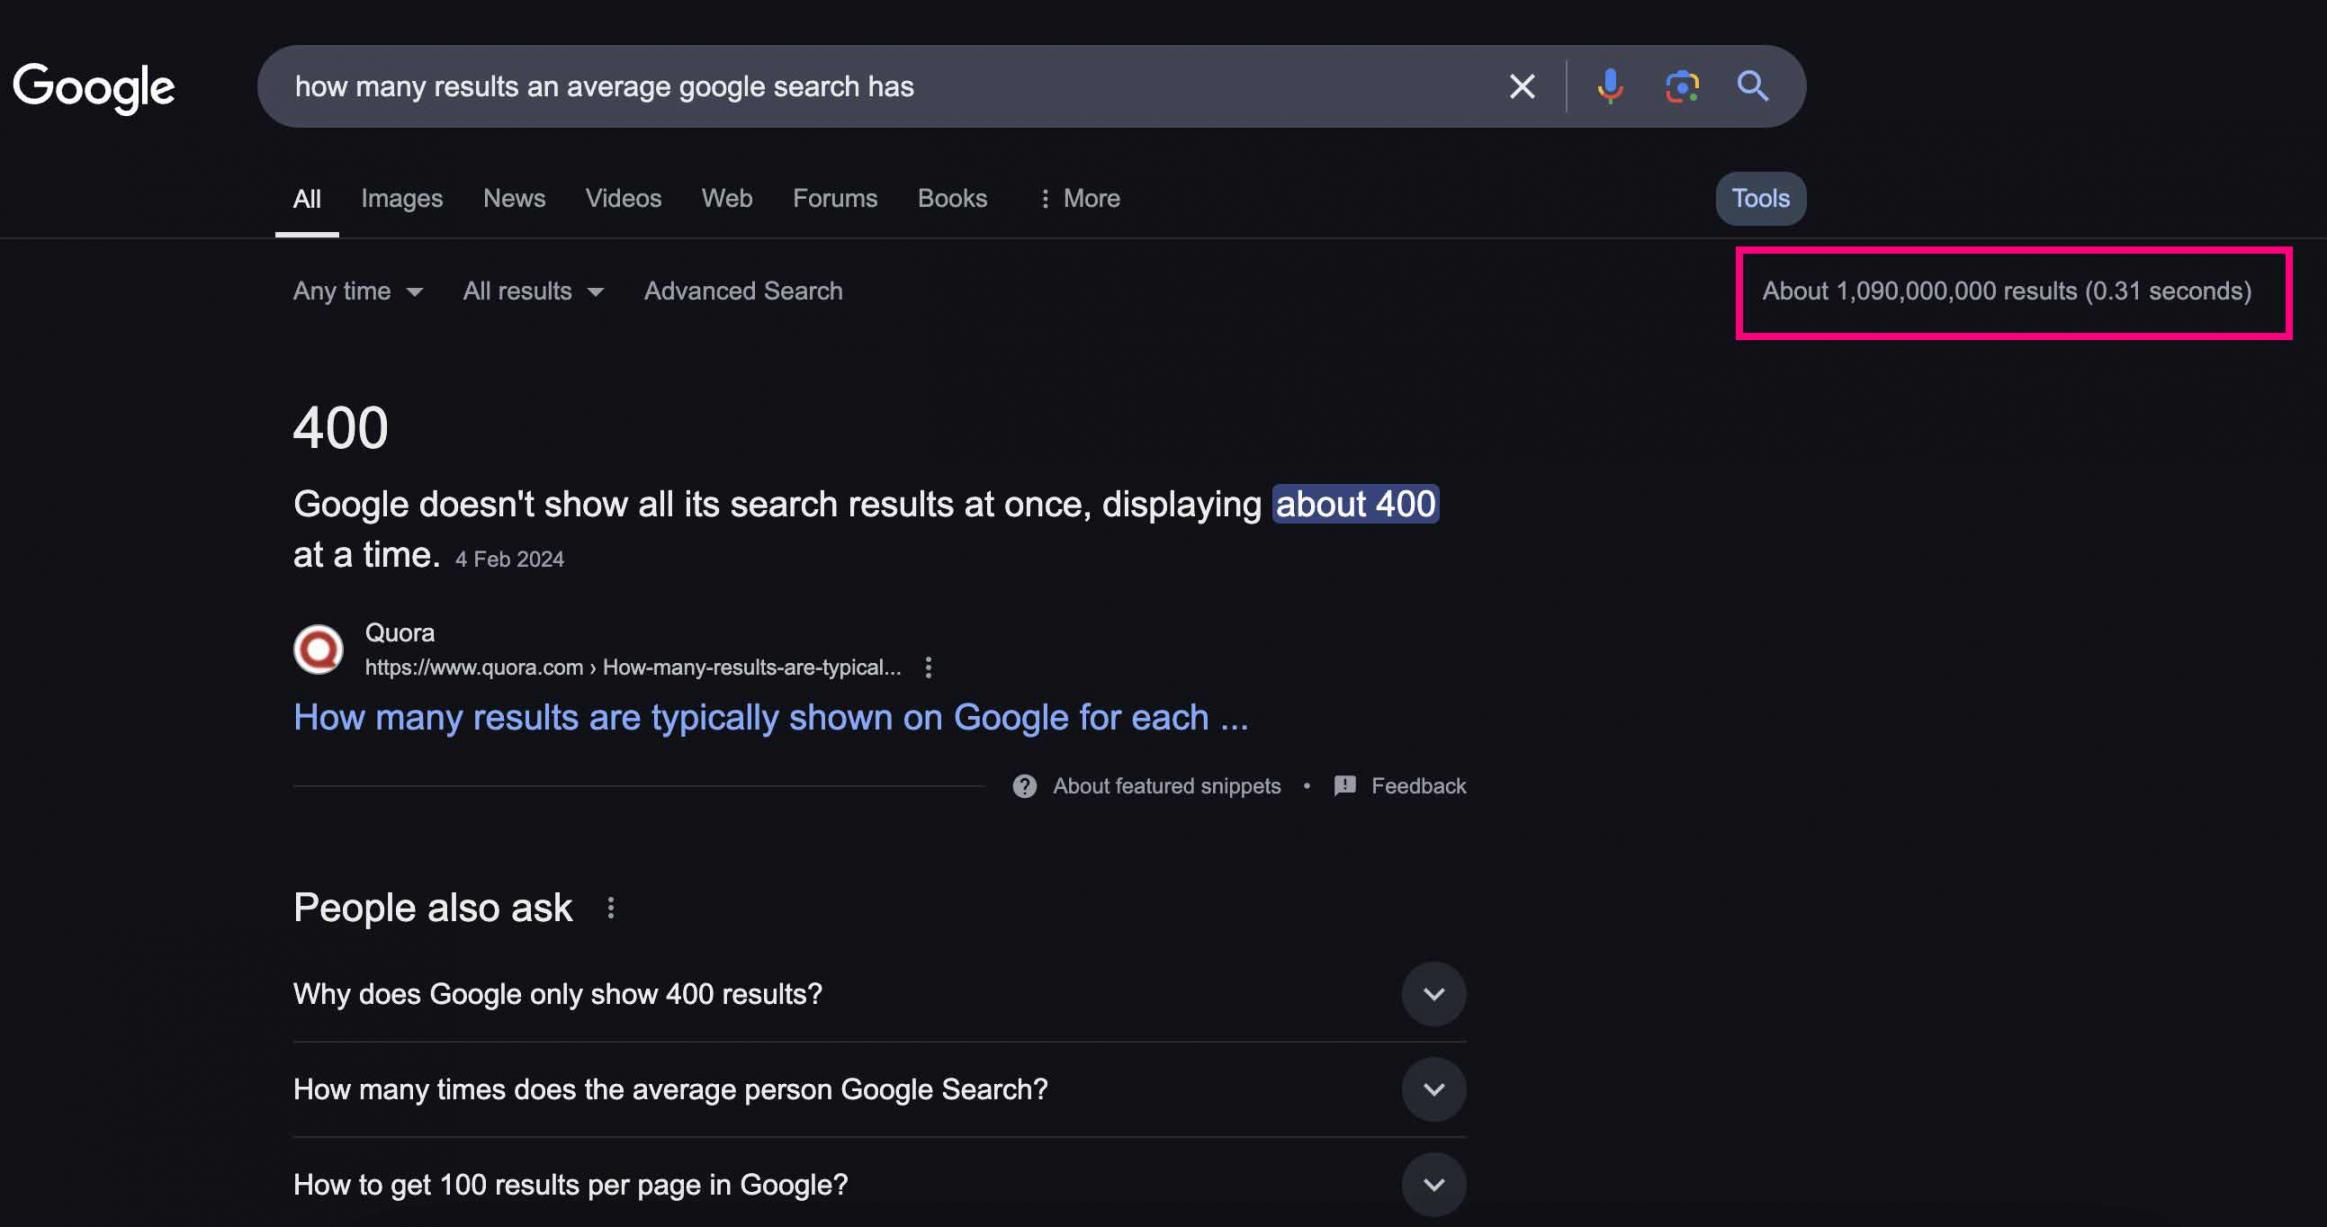This screenshot has width=2327, height=1227.
Task: Clear the search box with X icon
Action: [x=1521, y=86]
